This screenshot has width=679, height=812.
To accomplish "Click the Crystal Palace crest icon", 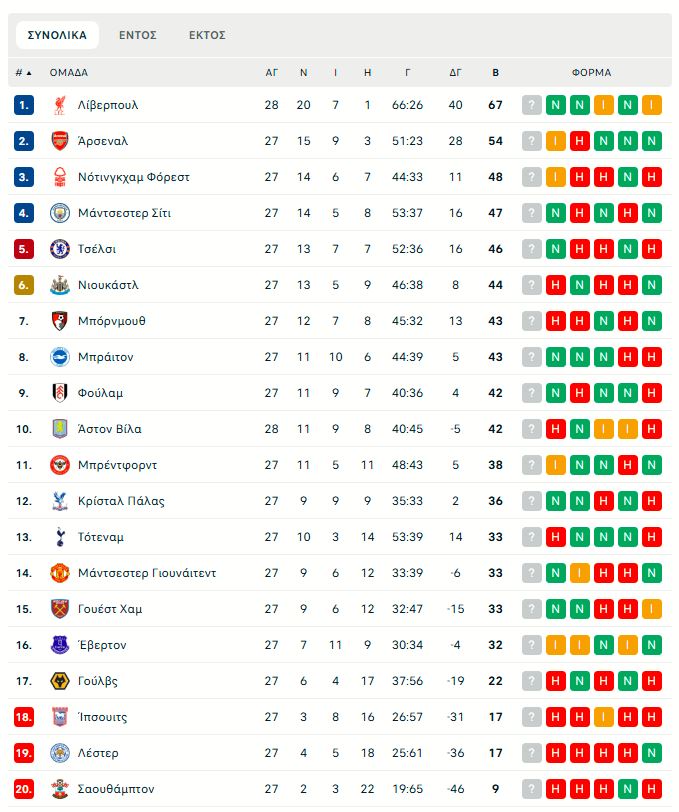I will click(60, 501).
